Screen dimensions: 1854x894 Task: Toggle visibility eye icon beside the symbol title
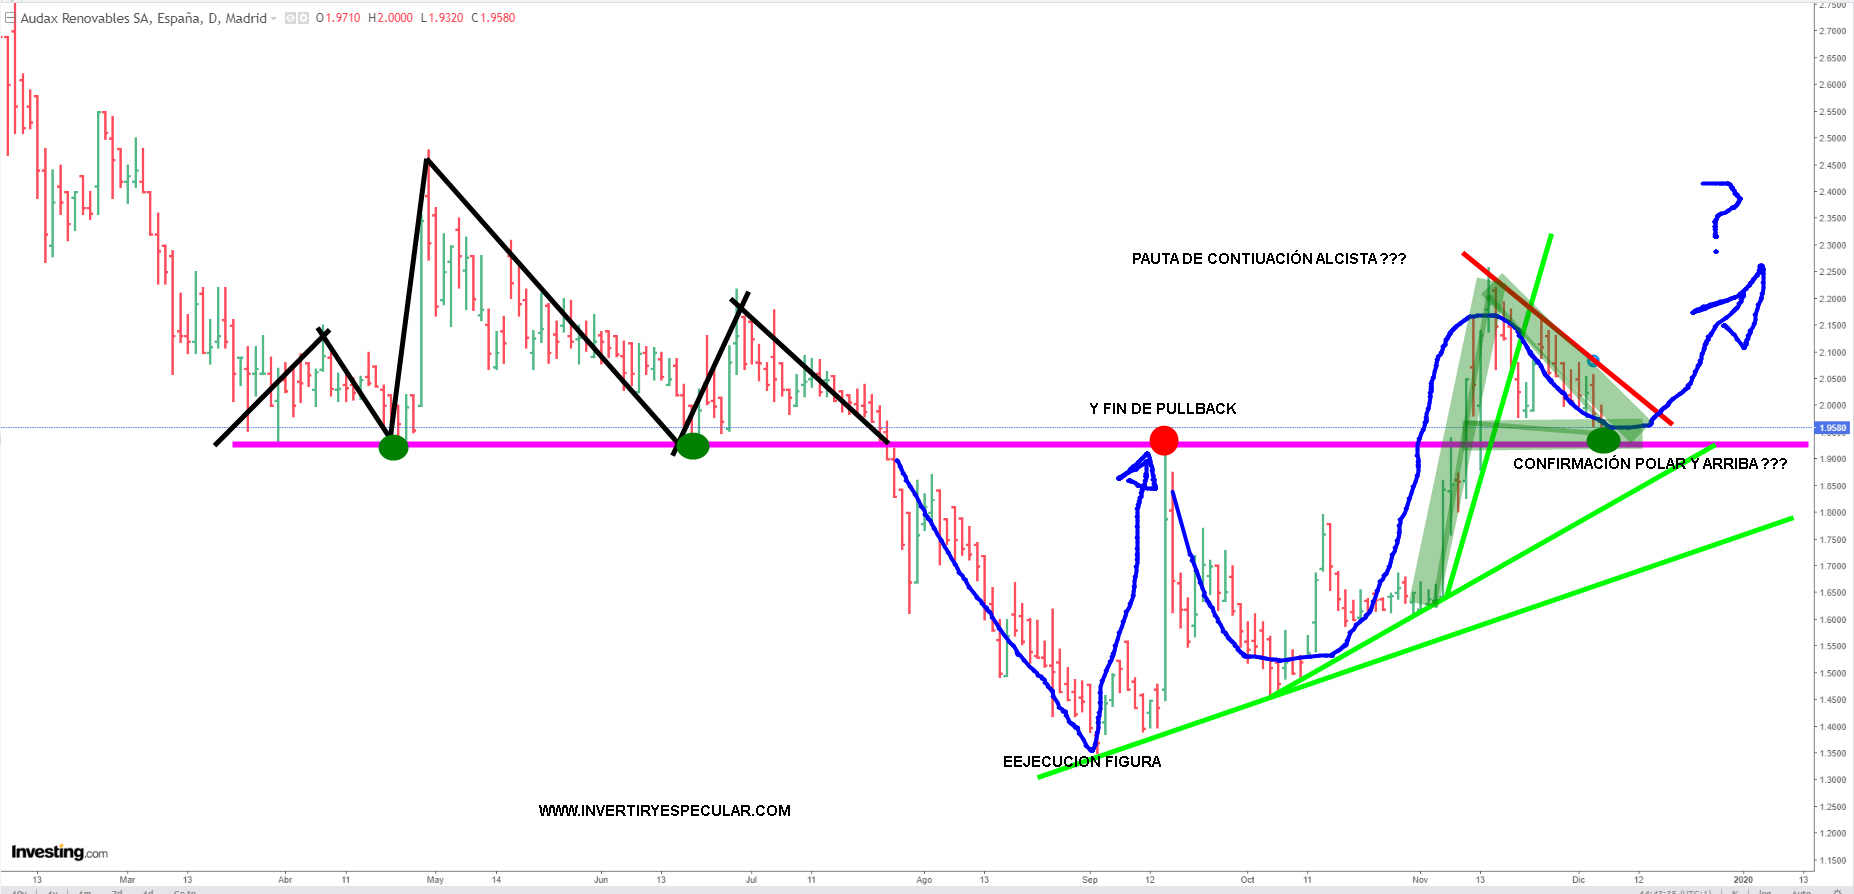(290, 18)
